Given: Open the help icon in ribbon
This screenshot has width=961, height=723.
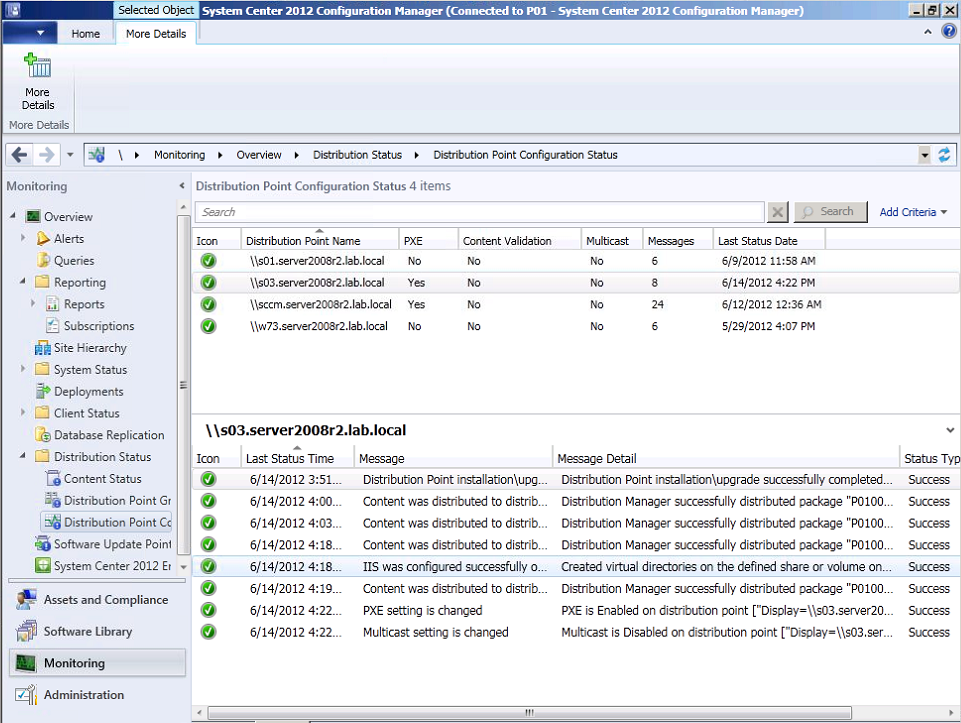Looking at the screenshot, I should coord(949,32).
